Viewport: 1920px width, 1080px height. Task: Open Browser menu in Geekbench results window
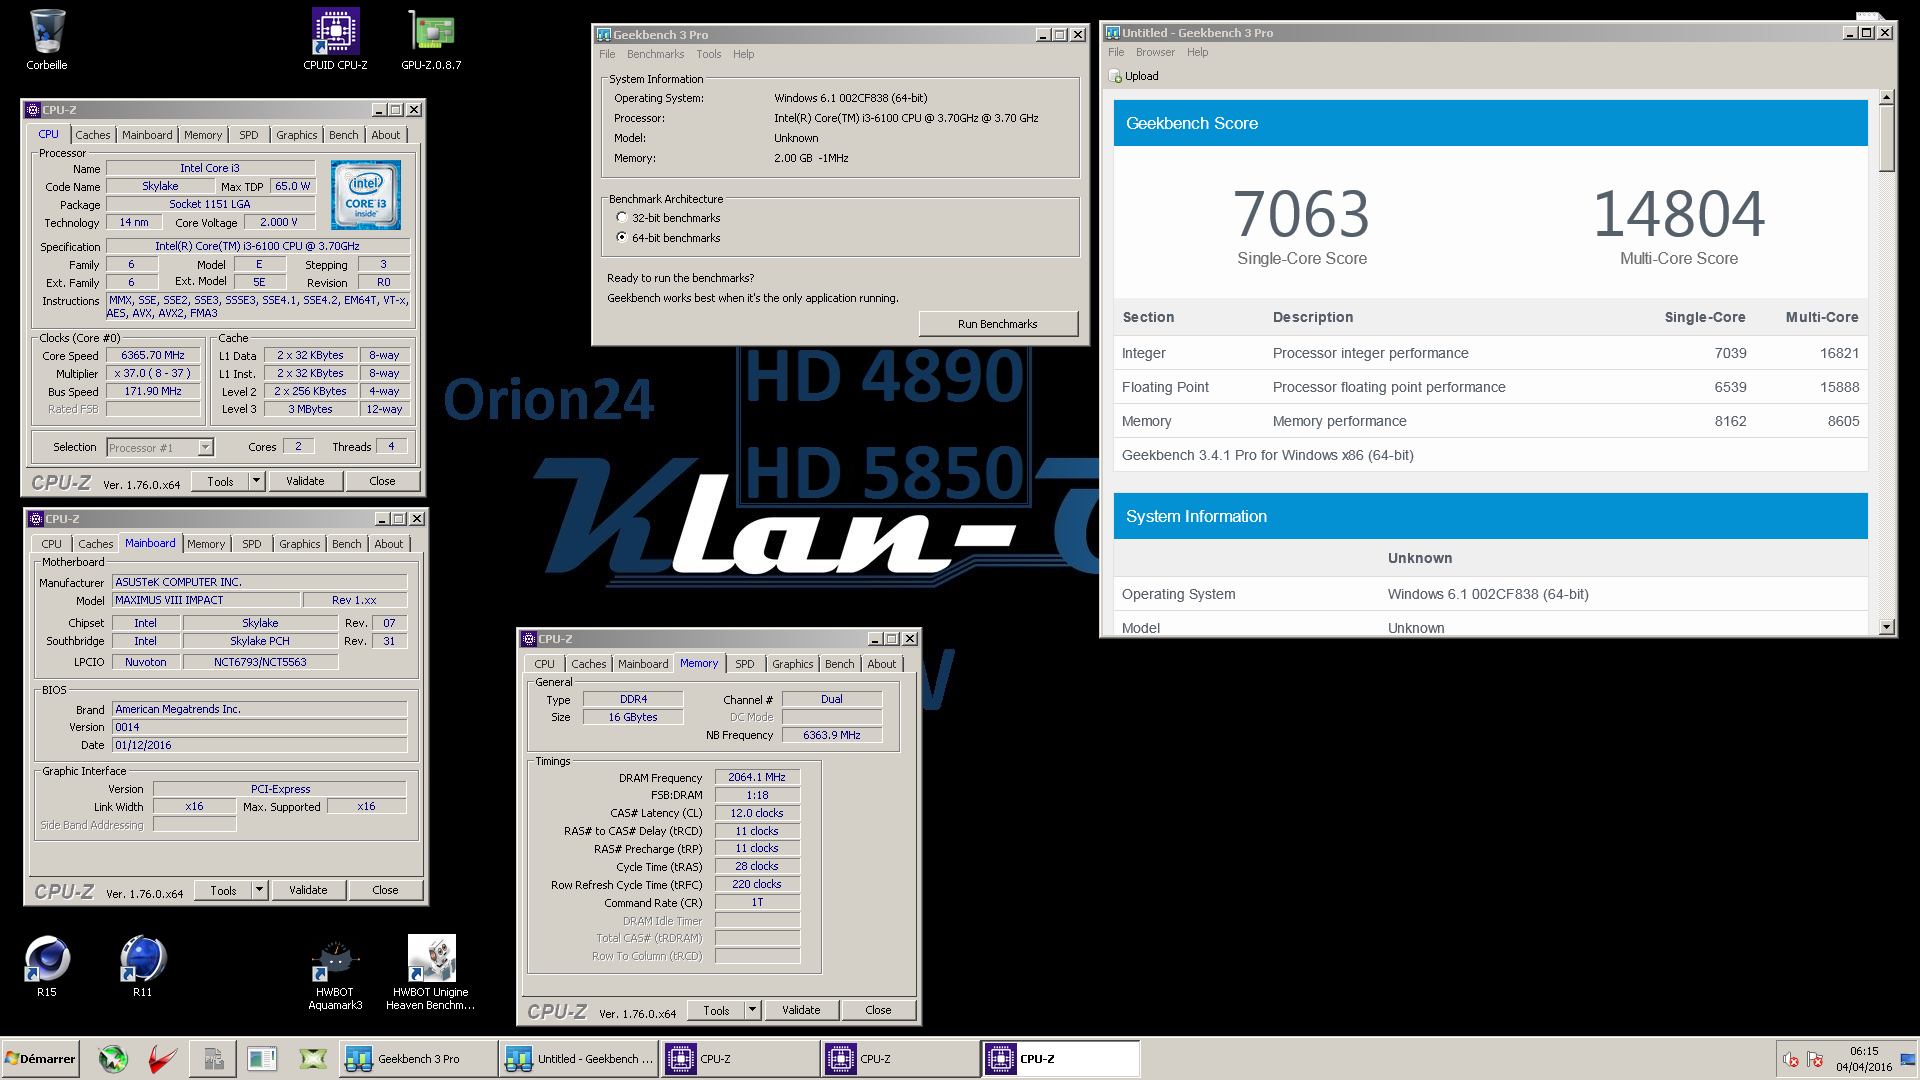click(x=1155, y=52)
